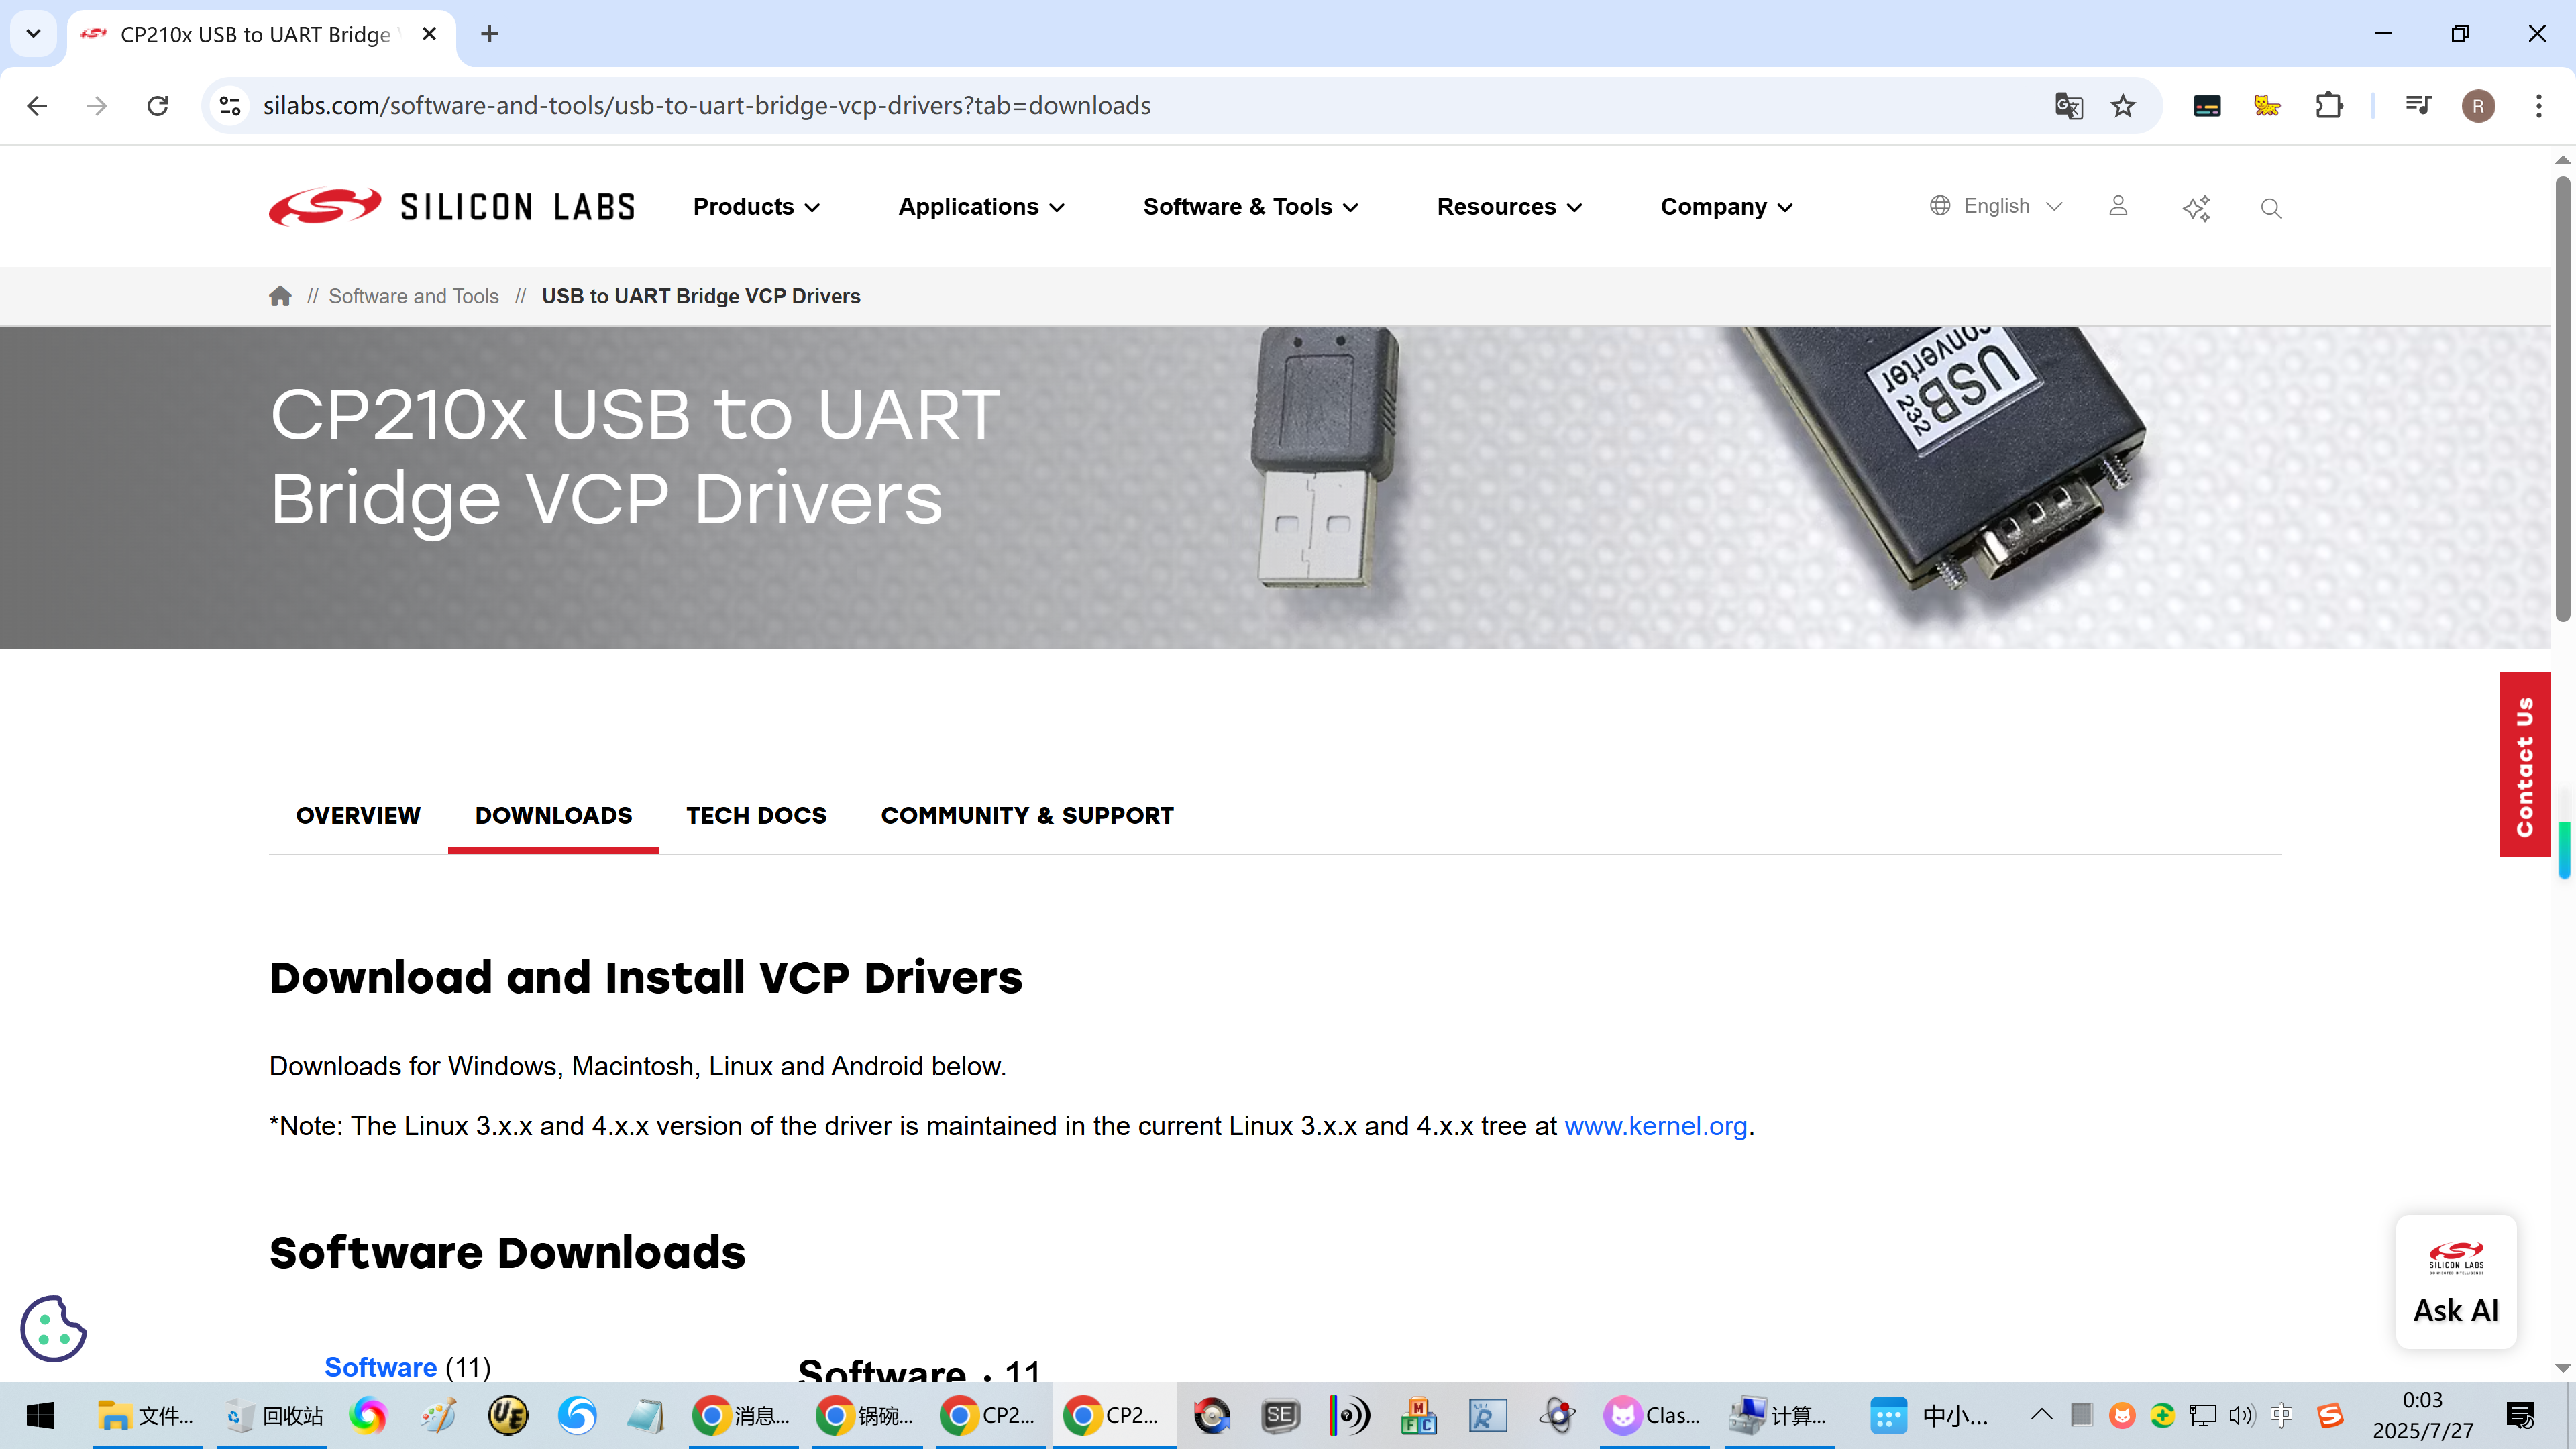Screen dimensions: 2576x1449
Task: Click the red Contact Us tab
Action: point(2524,765)
